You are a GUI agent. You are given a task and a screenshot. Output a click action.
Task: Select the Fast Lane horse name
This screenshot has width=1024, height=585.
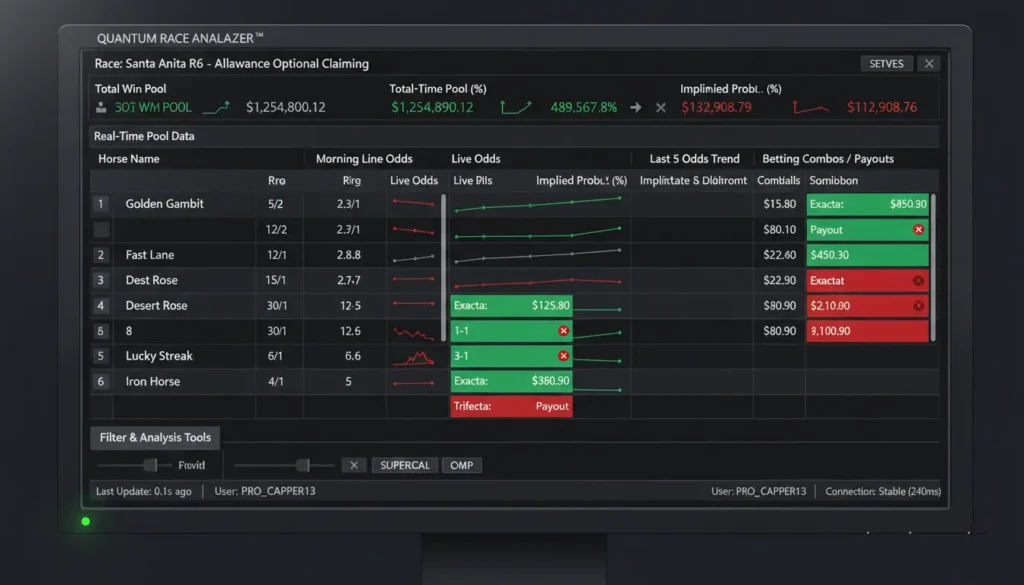pyautogui.click(x=150, y=255)
